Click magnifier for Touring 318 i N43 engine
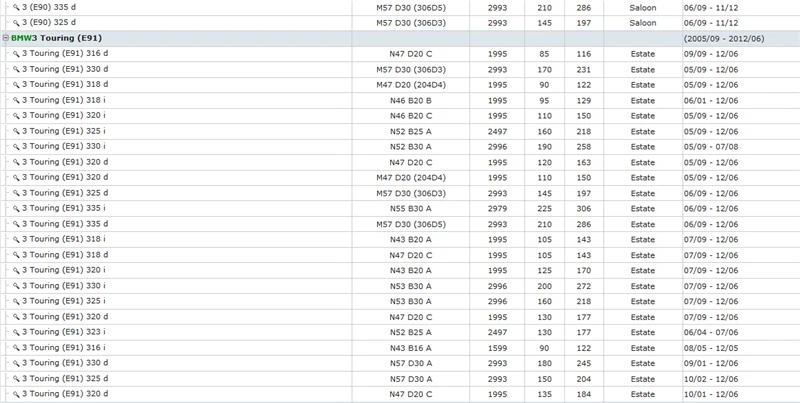The image size is (800, 403). (x=16, y=239)
